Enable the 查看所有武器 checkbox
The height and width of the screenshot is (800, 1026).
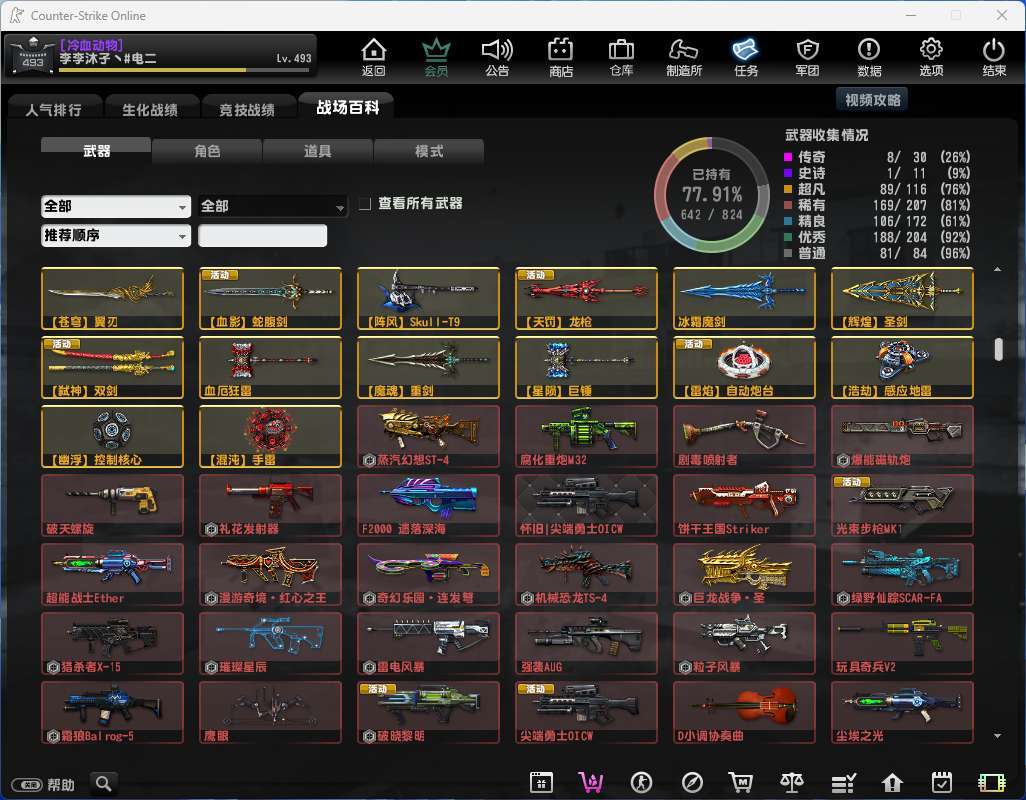point(364,204)
